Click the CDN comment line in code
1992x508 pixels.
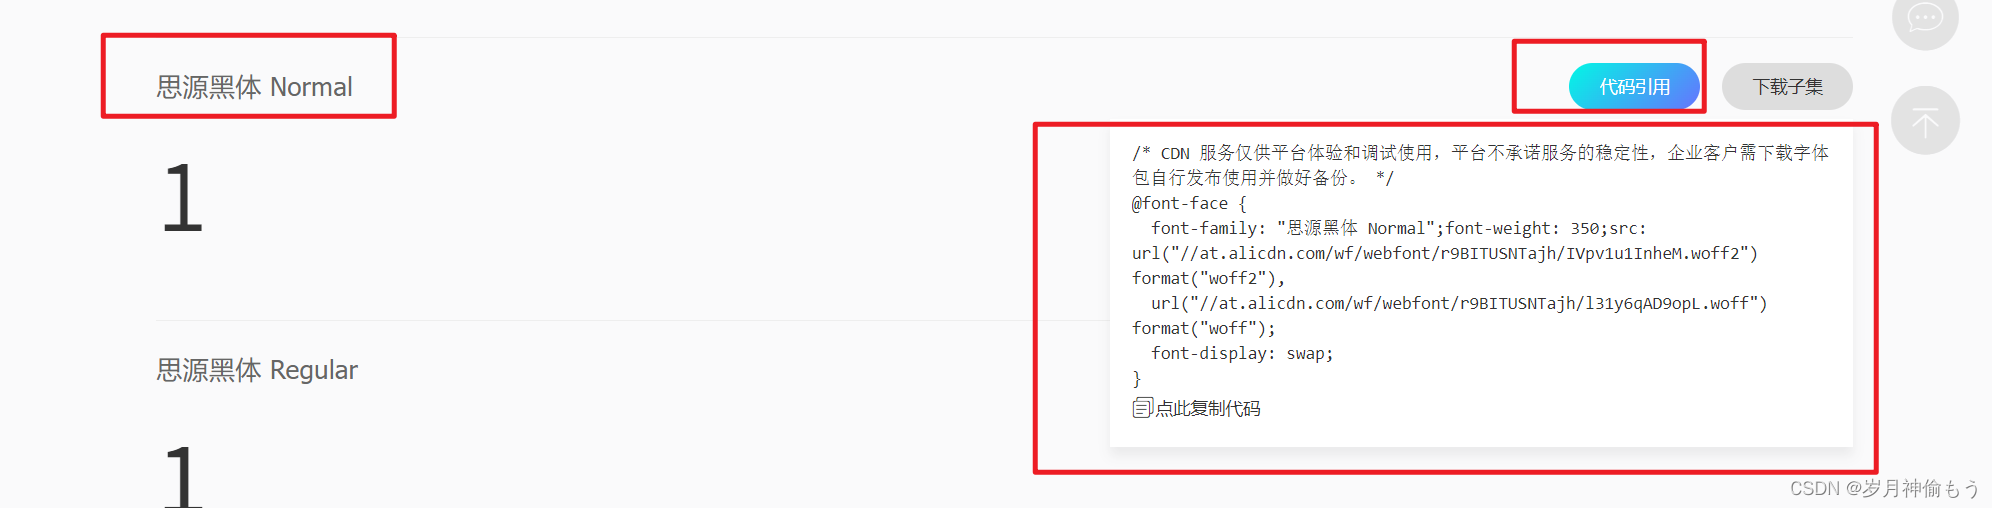pos(1480,165)
